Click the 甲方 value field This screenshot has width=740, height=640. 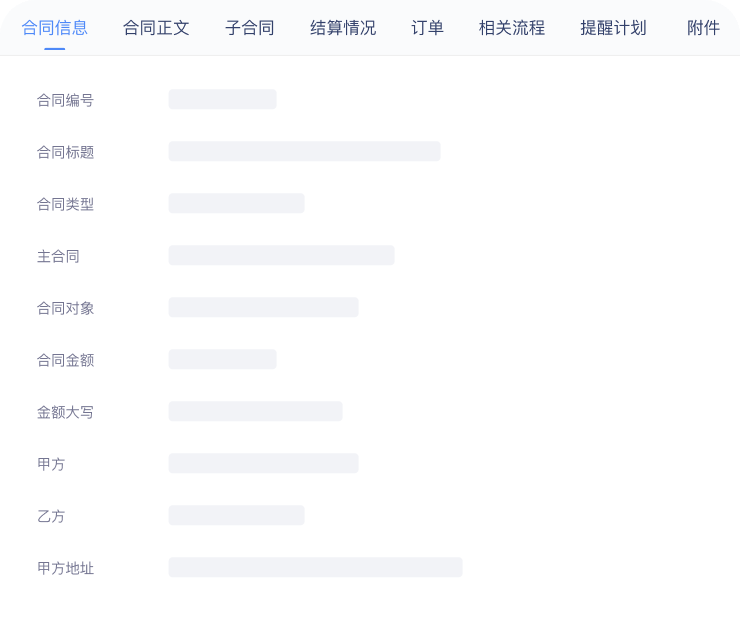tap(263, 463)
